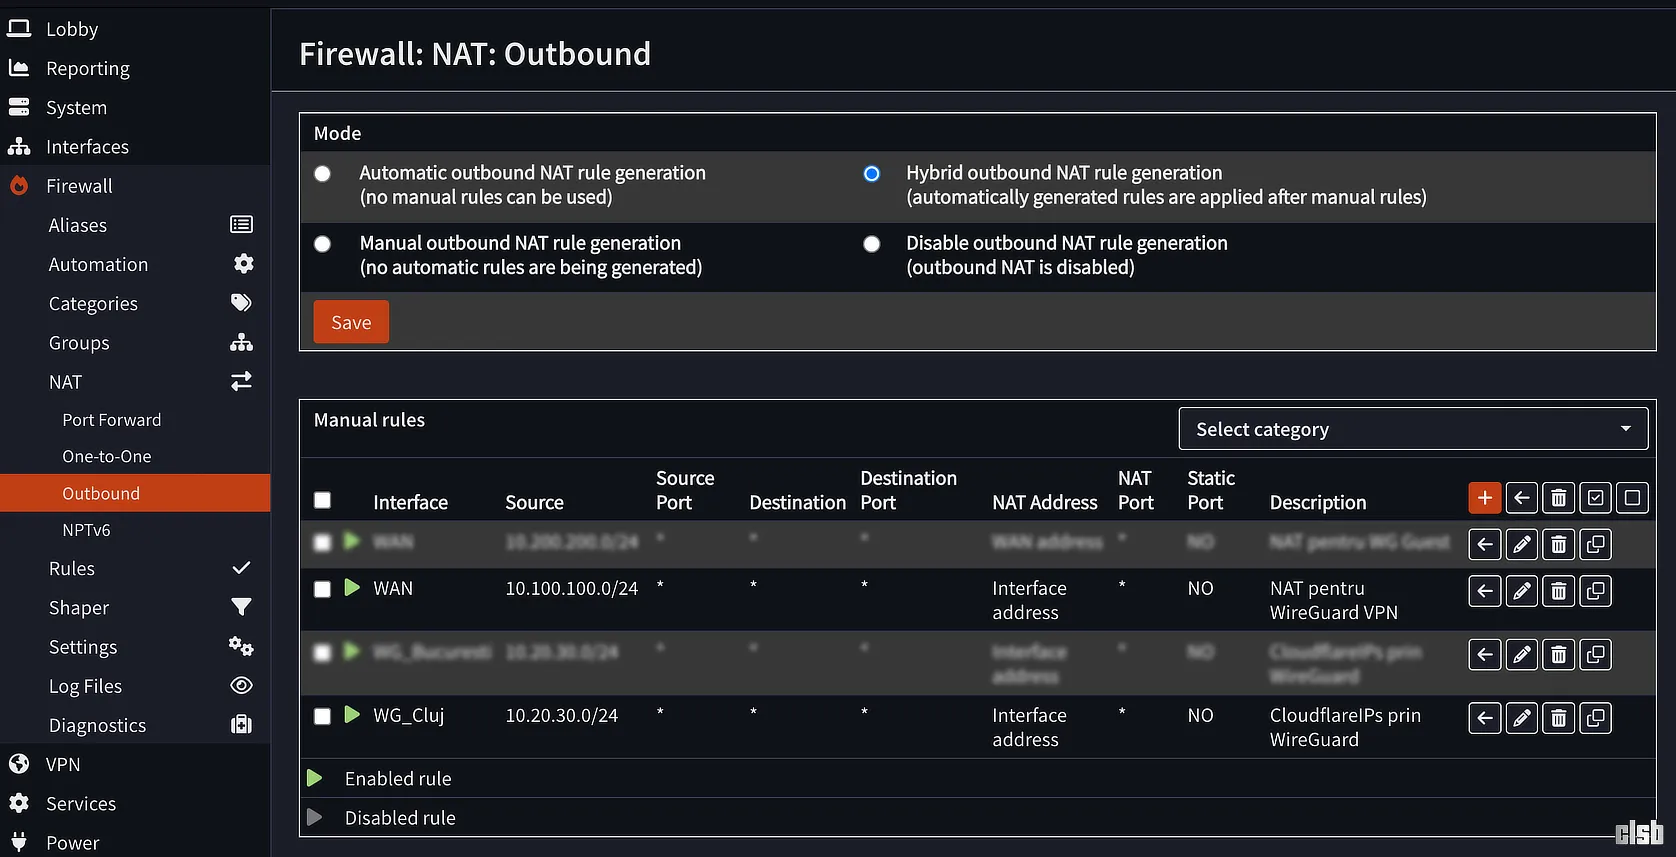Open the VPN menu in sidebar
Viewport: 1676px width, 857px height.
pos(63,764)
